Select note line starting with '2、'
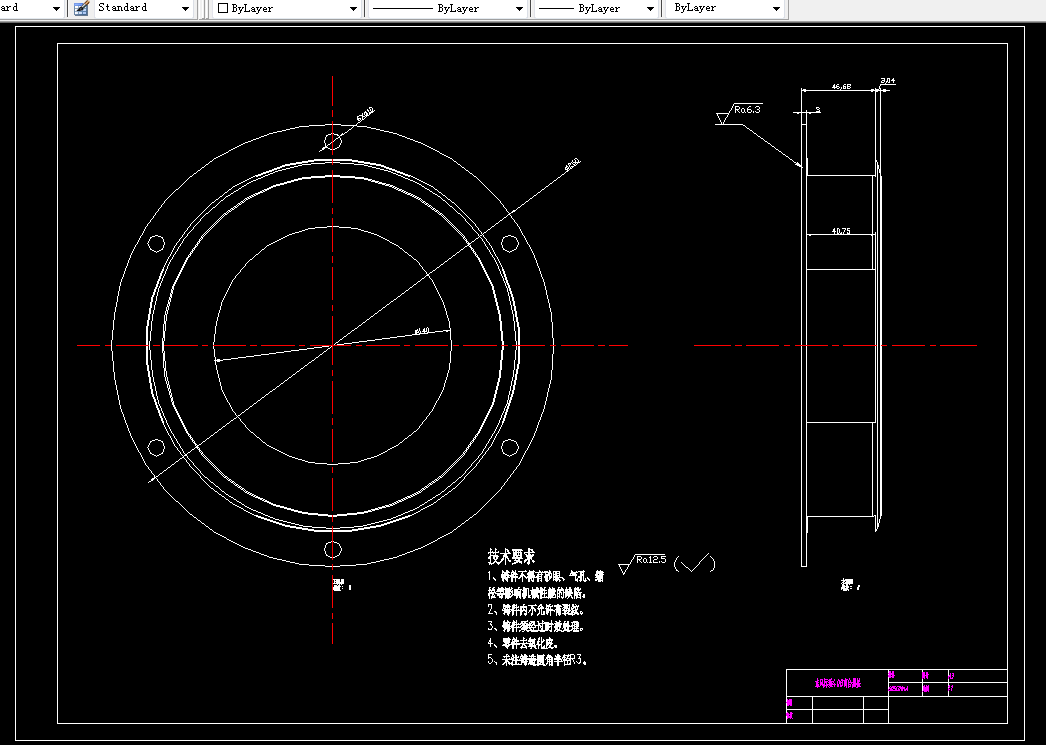This screenshot has height=745, width=1046. (536, 610)
